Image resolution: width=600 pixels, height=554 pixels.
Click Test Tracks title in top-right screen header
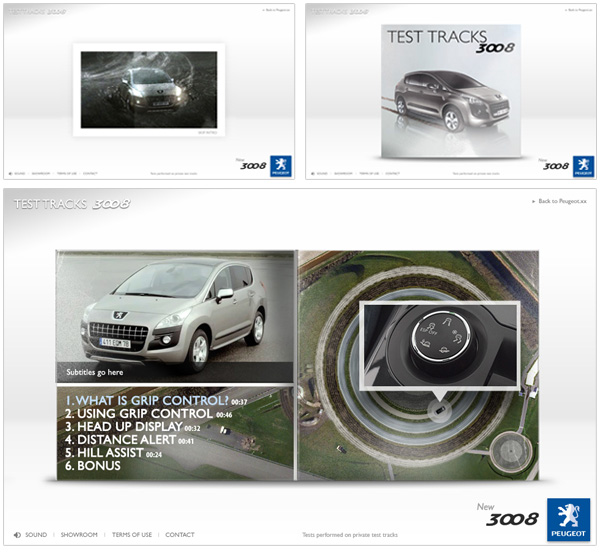(339, 12)
